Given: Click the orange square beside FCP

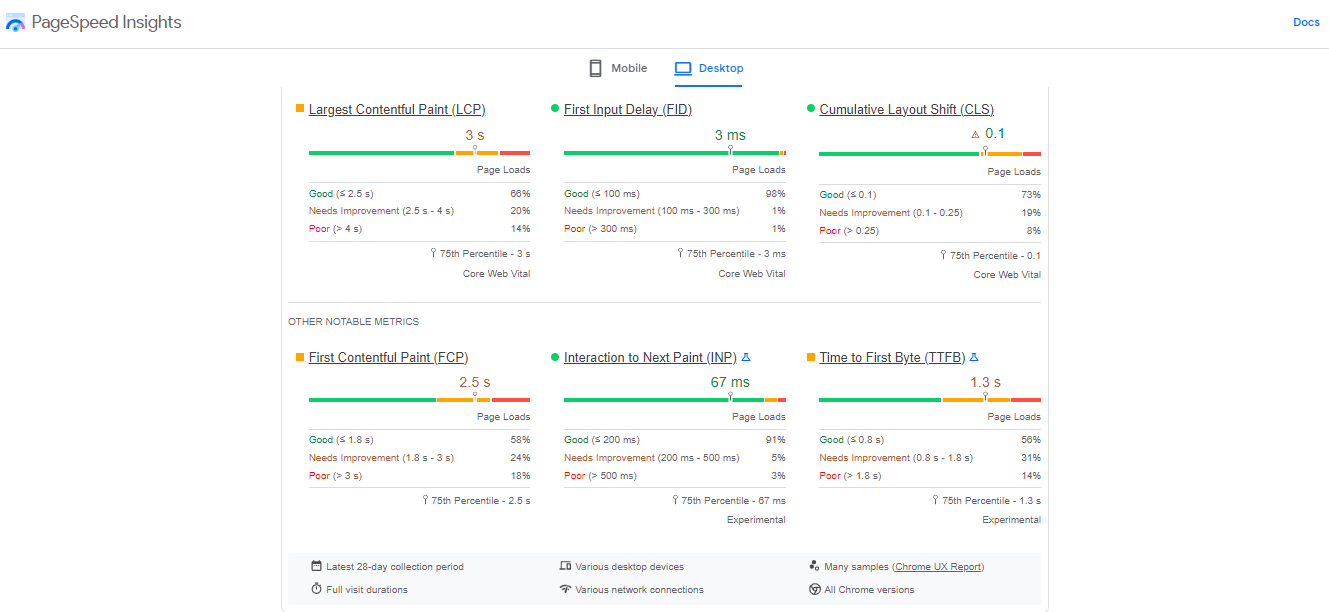Looking at the screenshot, I should point(300,356).
